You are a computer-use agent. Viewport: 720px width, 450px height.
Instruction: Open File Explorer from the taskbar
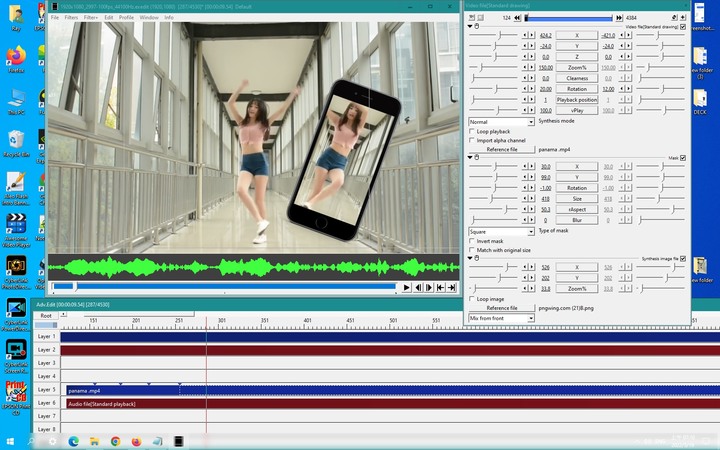(x=95, y=441)
